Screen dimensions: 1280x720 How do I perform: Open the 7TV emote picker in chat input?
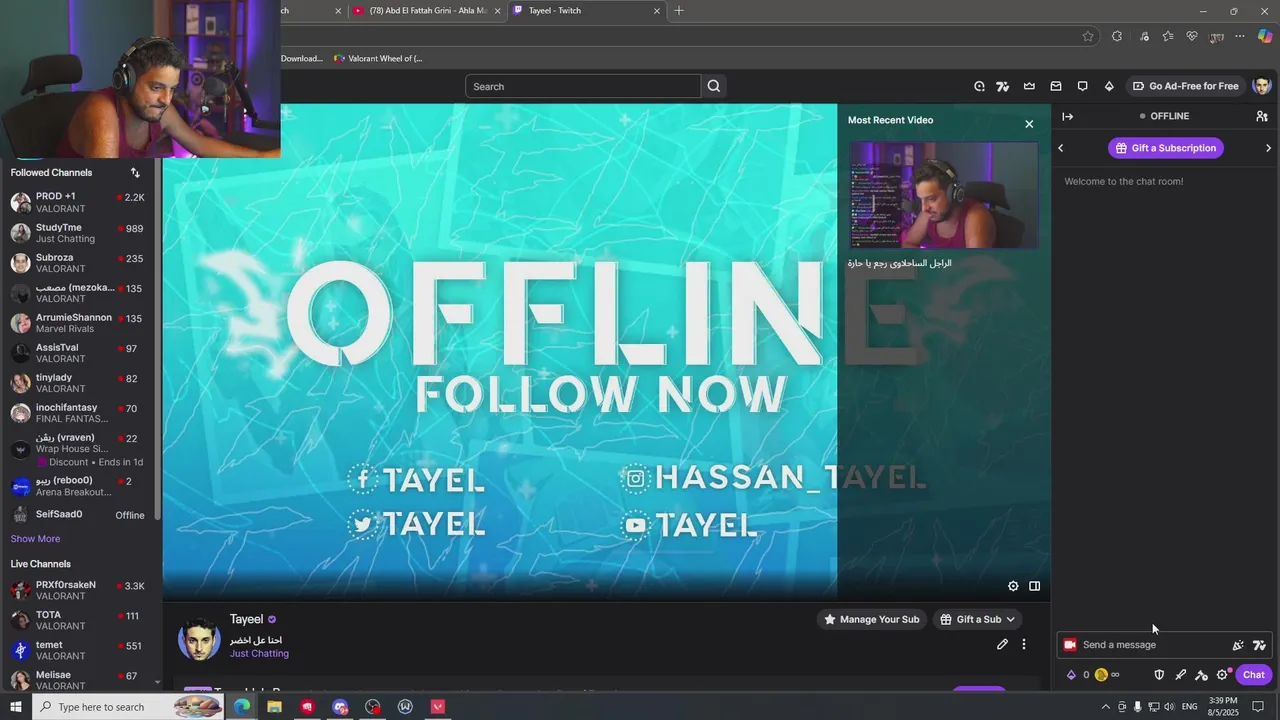[x=1259, y=645]
